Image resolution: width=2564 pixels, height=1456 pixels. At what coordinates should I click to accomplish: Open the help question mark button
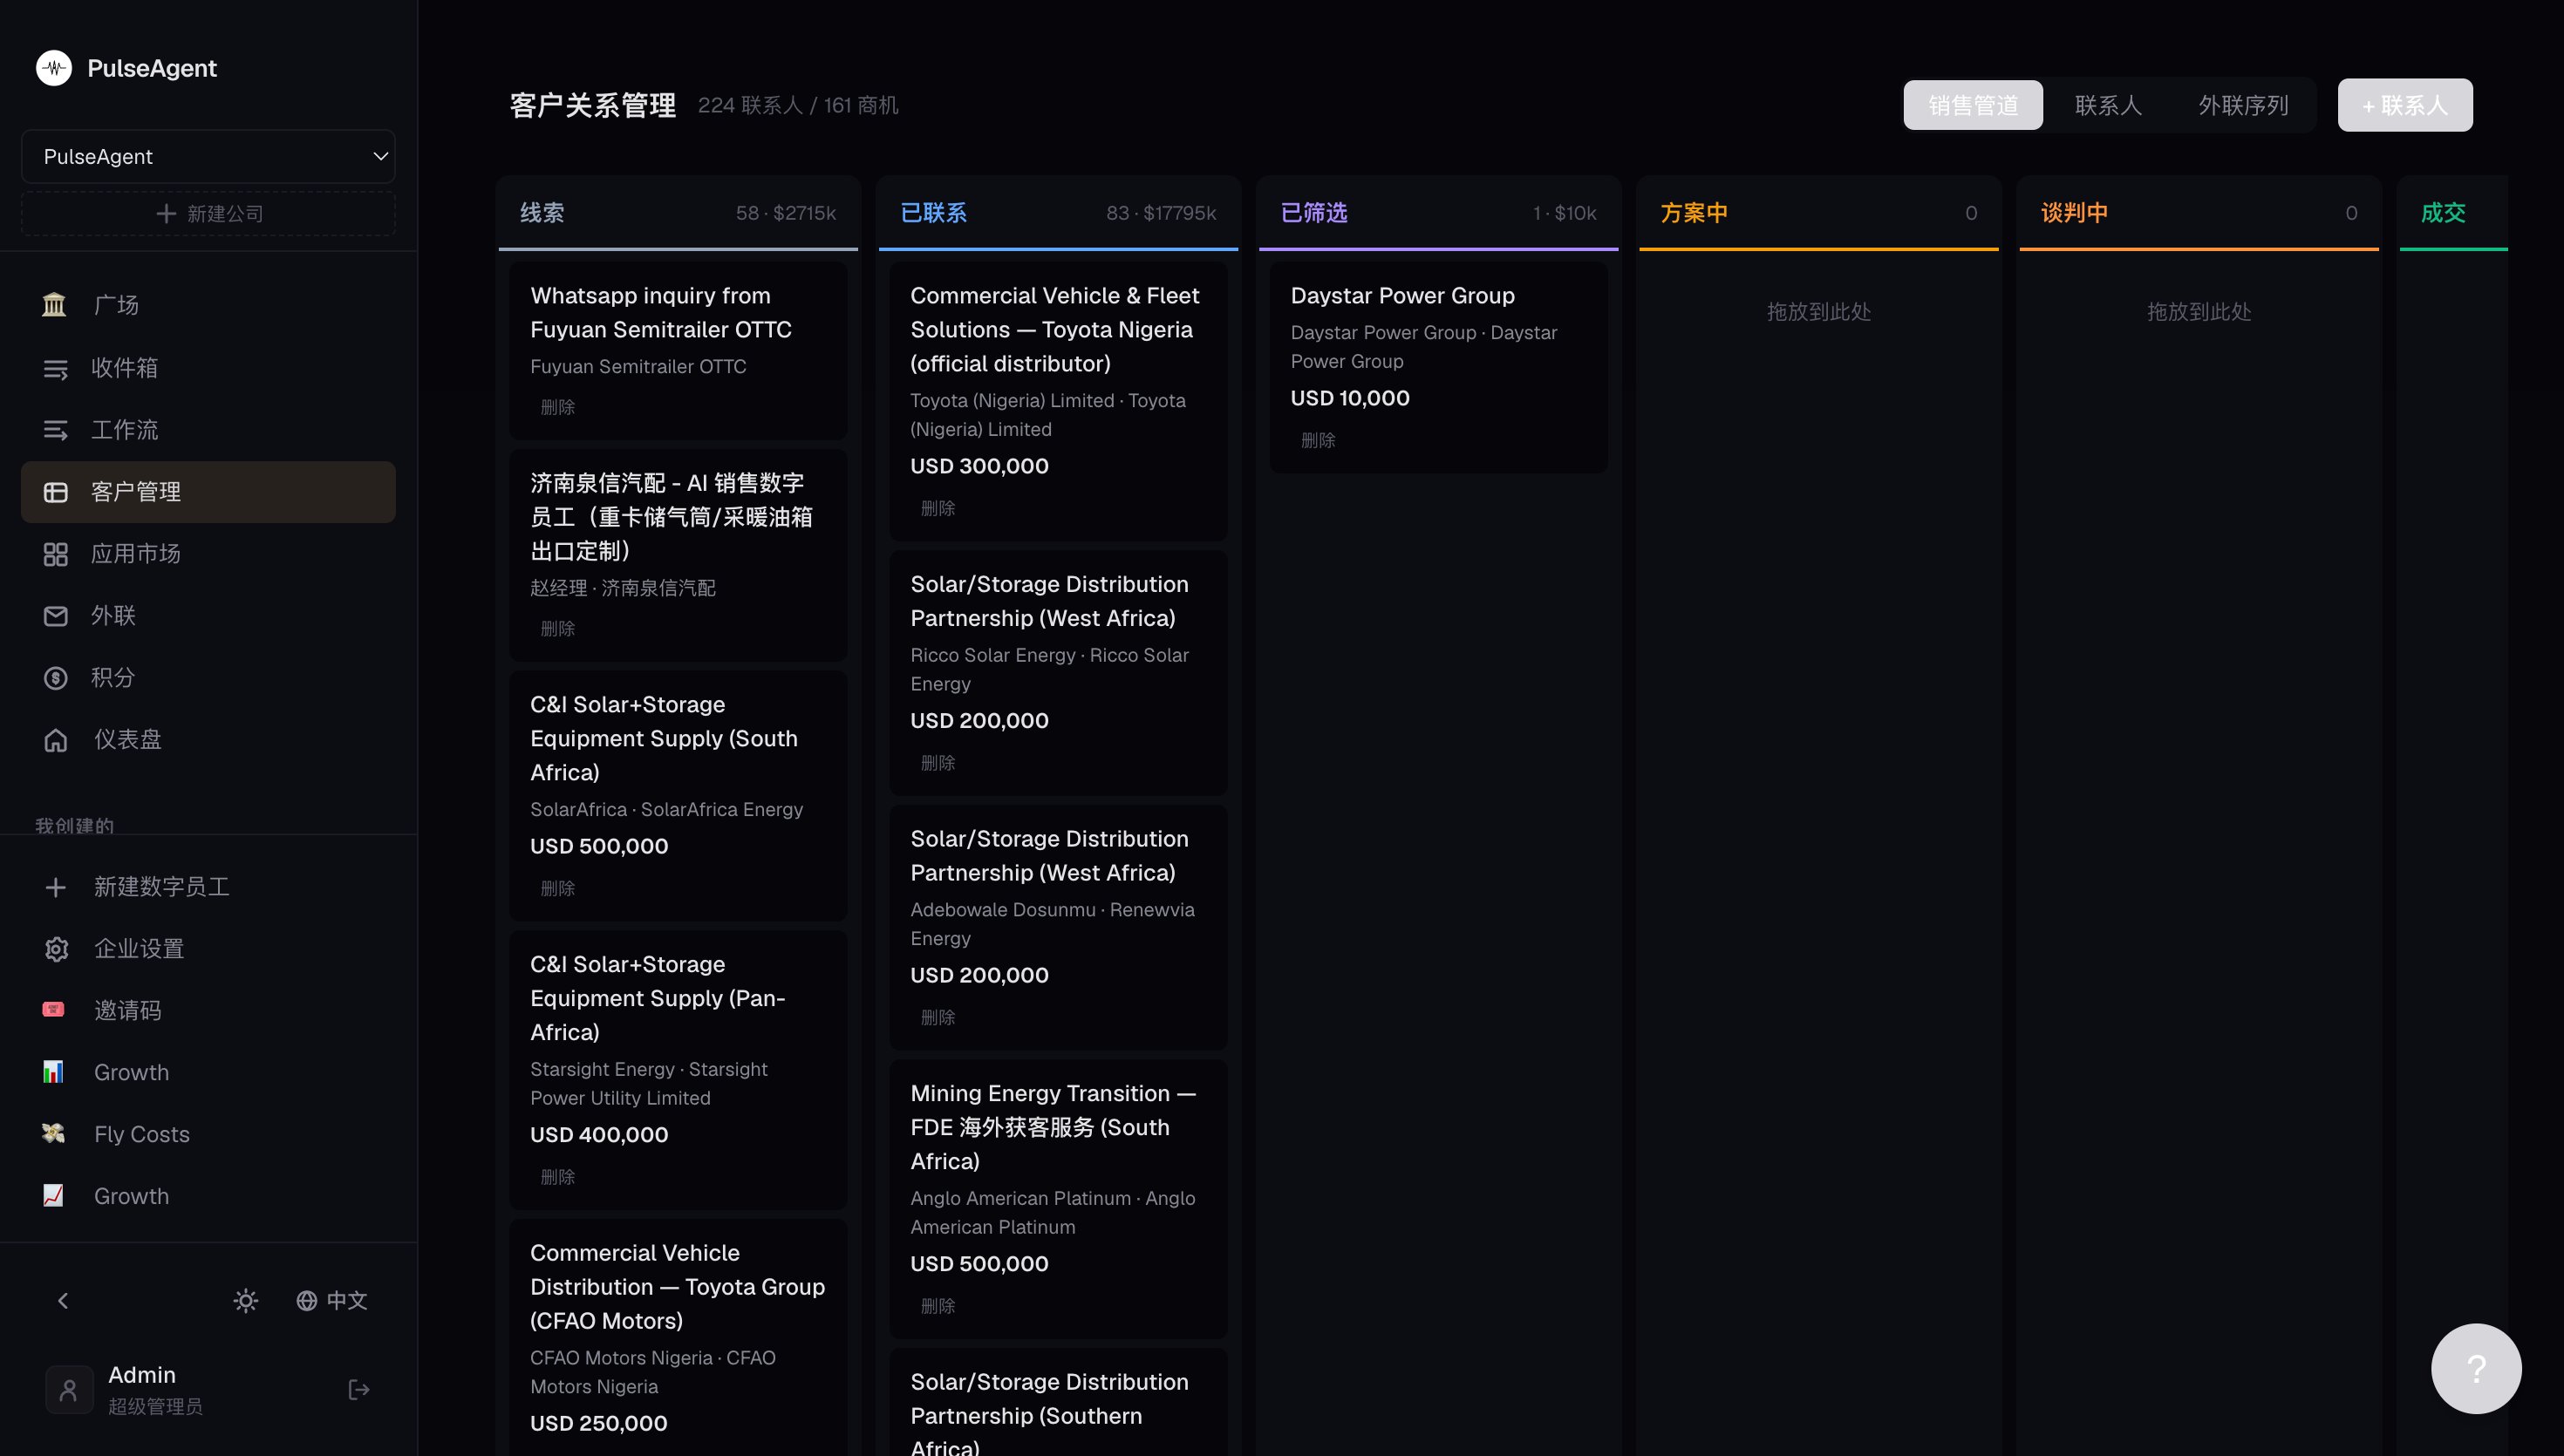[x=2476, y=1369]
